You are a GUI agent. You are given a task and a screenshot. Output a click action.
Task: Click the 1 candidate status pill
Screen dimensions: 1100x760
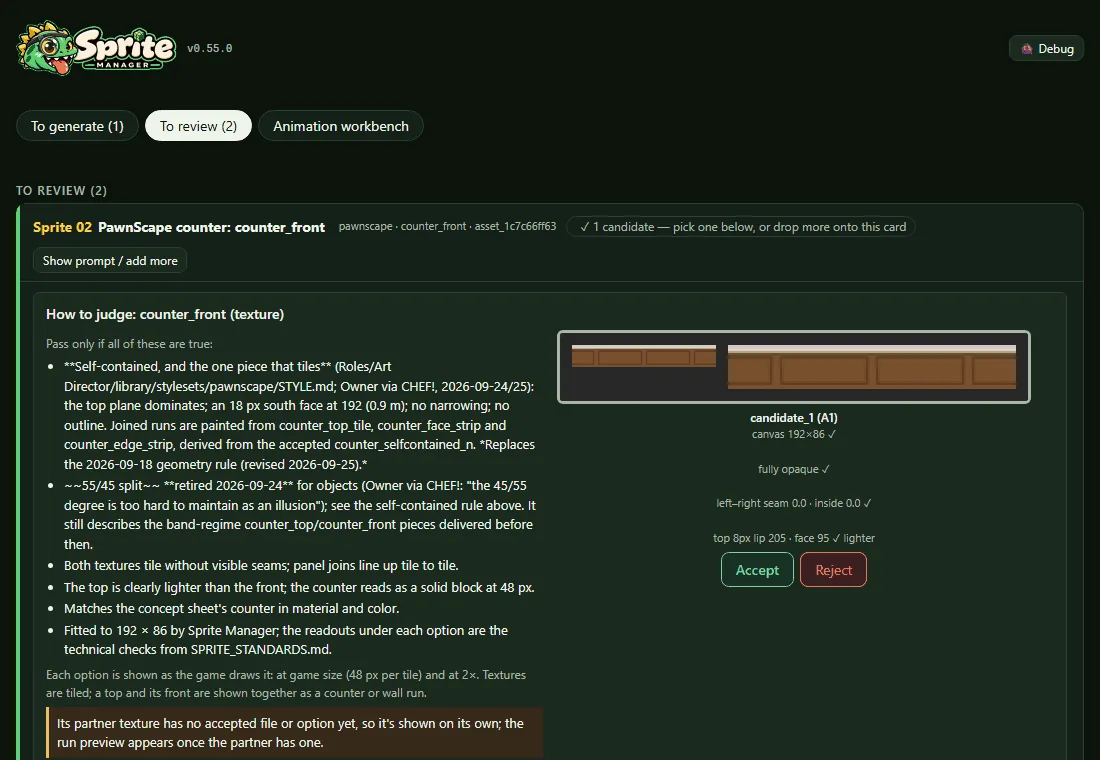point(742,227)
